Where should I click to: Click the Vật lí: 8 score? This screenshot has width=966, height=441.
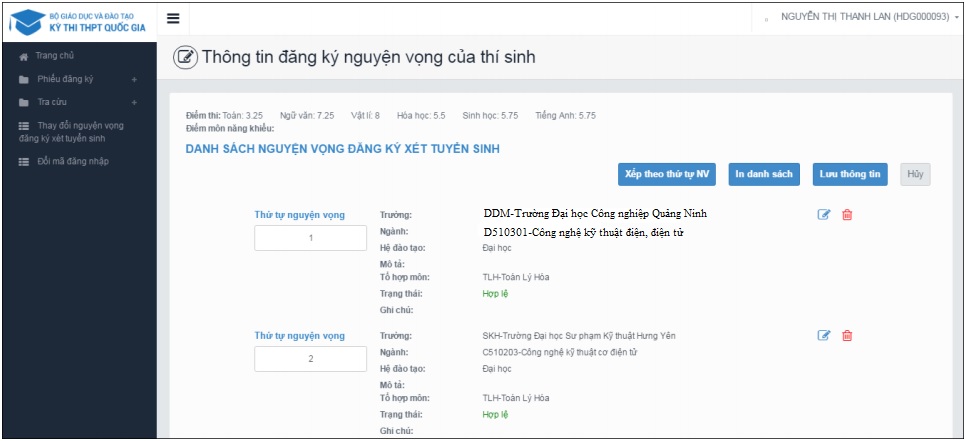365,115
